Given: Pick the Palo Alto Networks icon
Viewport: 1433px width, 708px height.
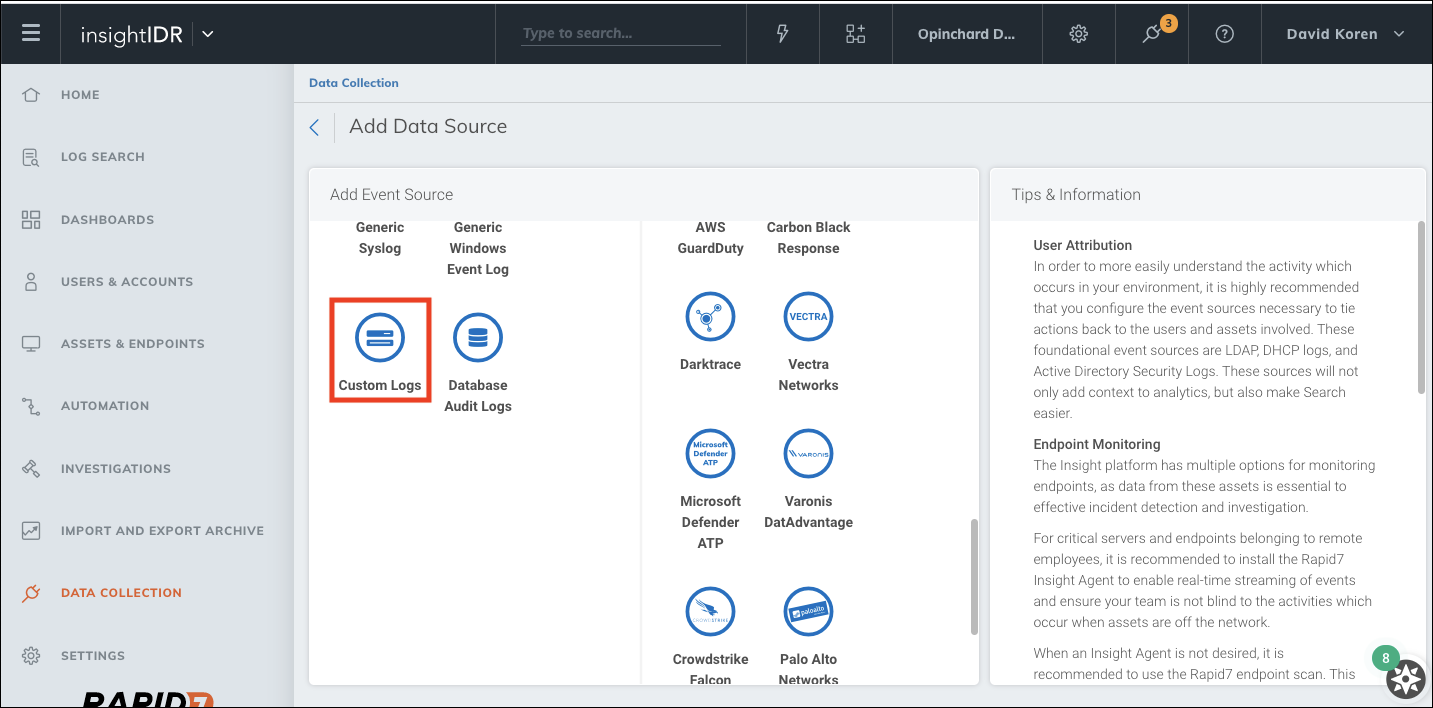Looking at the screenshot, I should [808, 612].
